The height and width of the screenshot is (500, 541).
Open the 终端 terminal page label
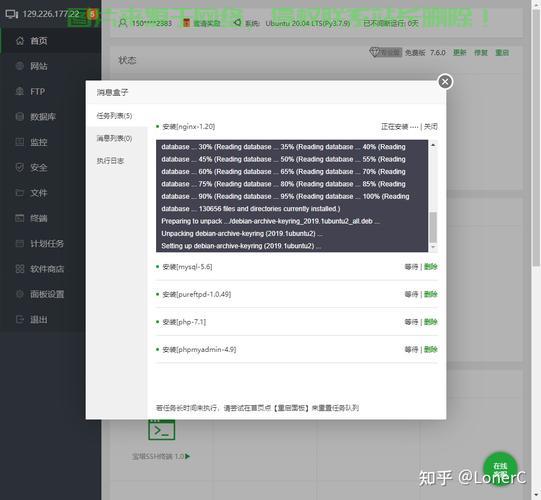tap(39, 218)
